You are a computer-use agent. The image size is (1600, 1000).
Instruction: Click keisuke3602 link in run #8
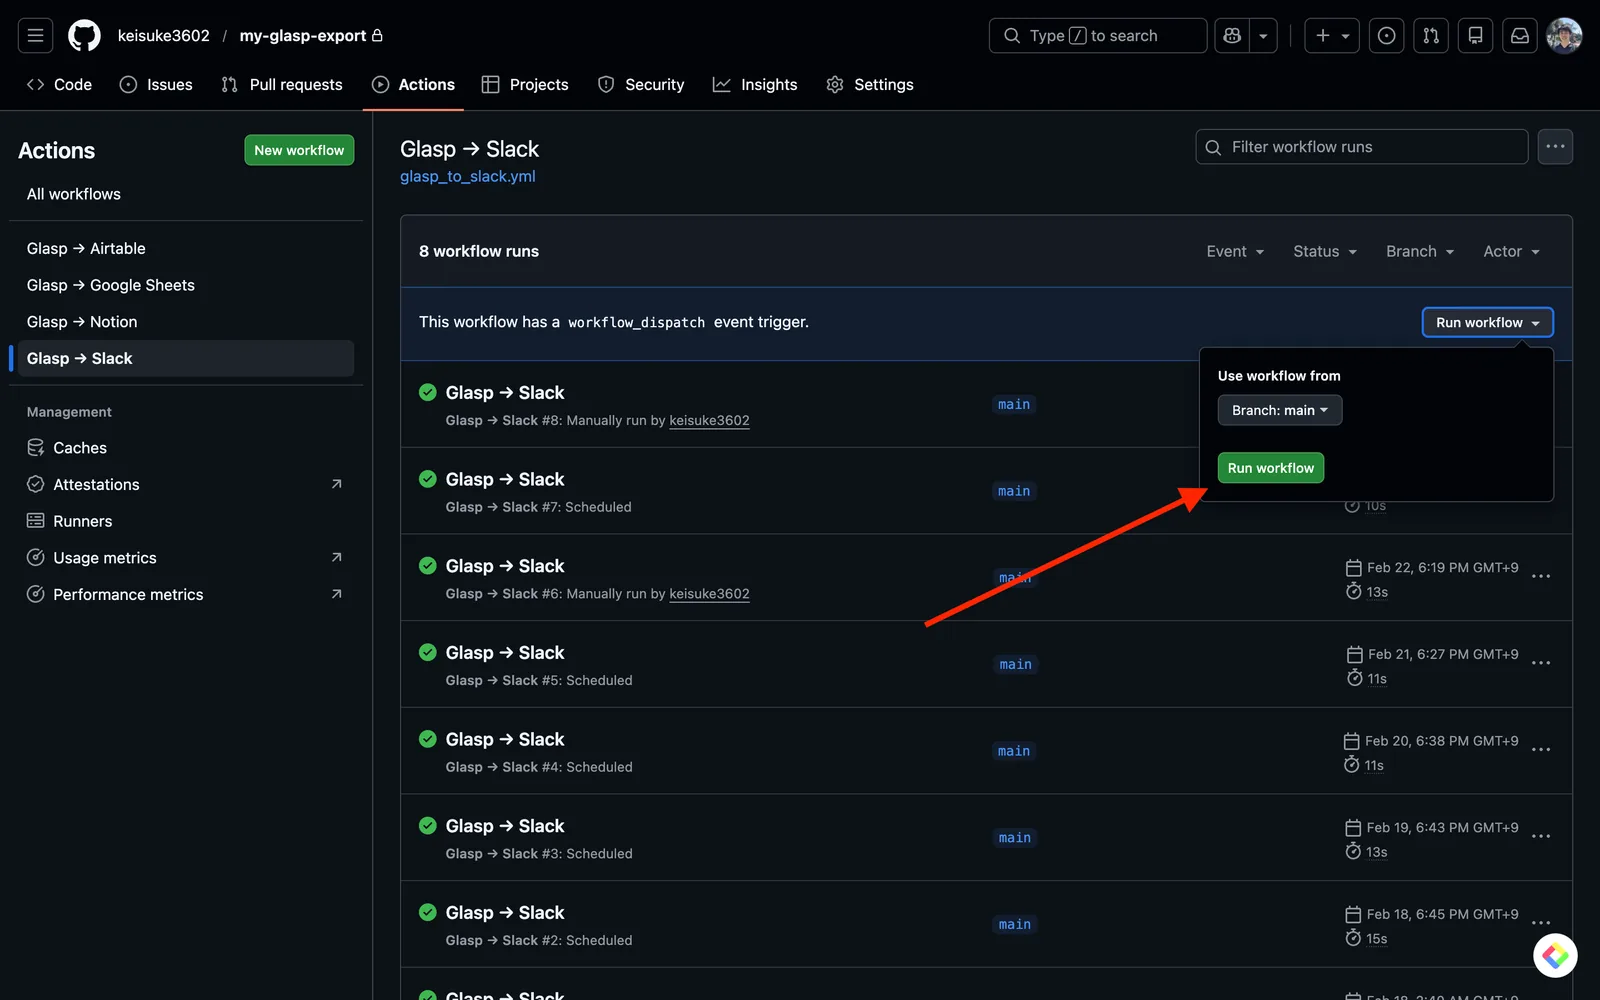pos(709,421)
